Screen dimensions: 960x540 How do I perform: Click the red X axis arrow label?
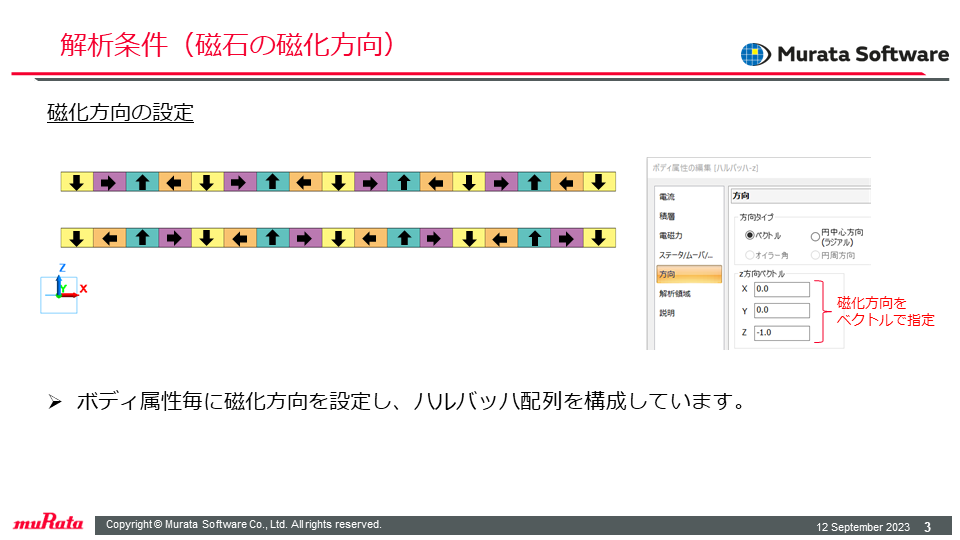click(83, 288)
